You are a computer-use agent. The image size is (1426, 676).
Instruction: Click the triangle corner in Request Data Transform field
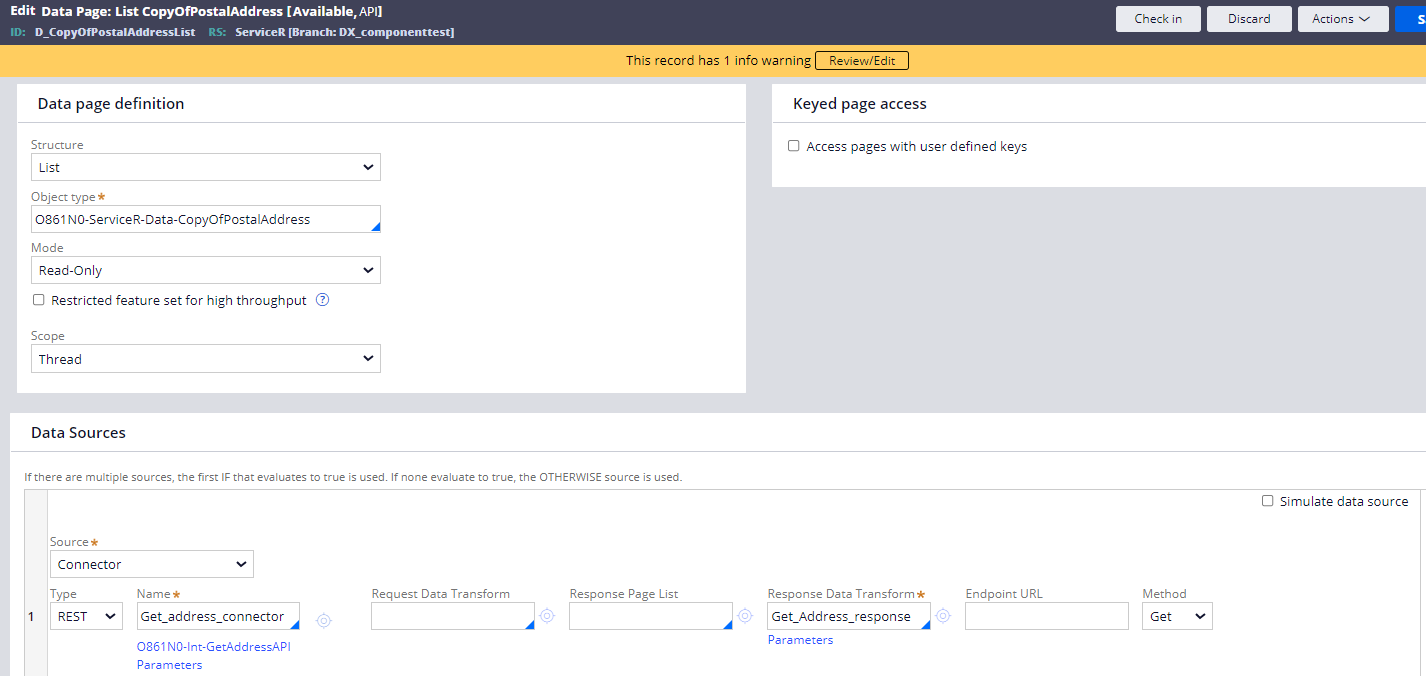click(x=531, y=624)
